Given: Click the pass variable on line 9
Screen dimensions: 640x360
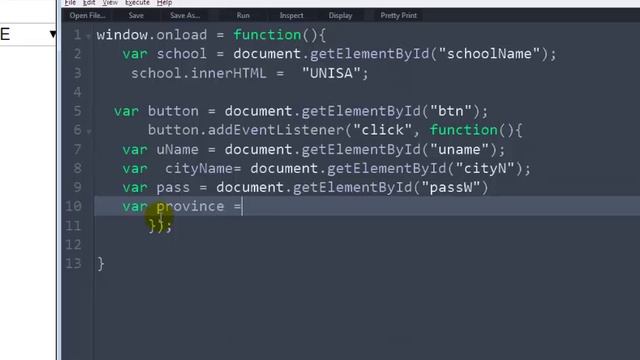Looking at the screenshot, I should point(173,188).
